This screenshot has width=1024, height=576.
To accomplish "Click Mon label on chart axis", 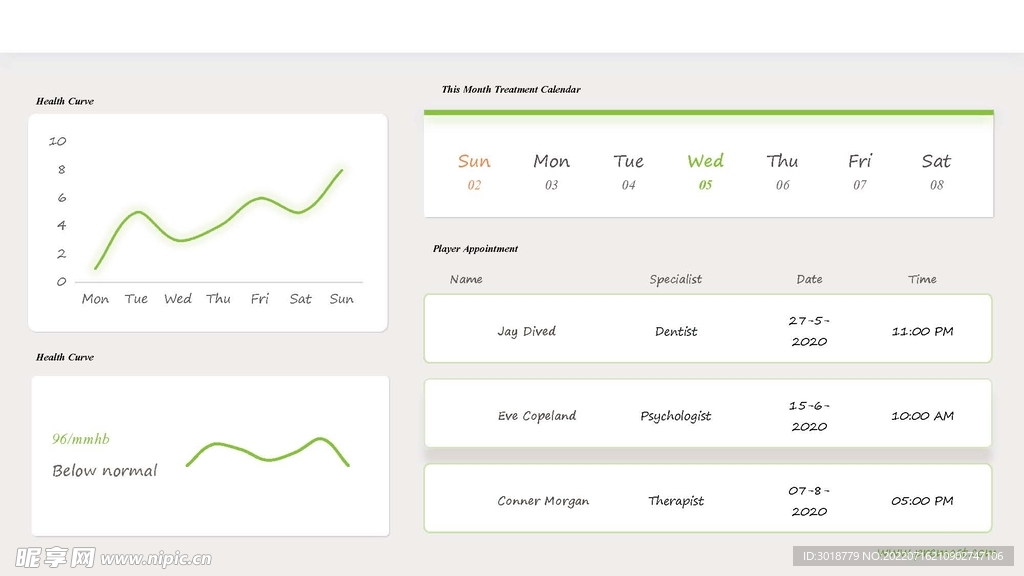I will [95, 298].
